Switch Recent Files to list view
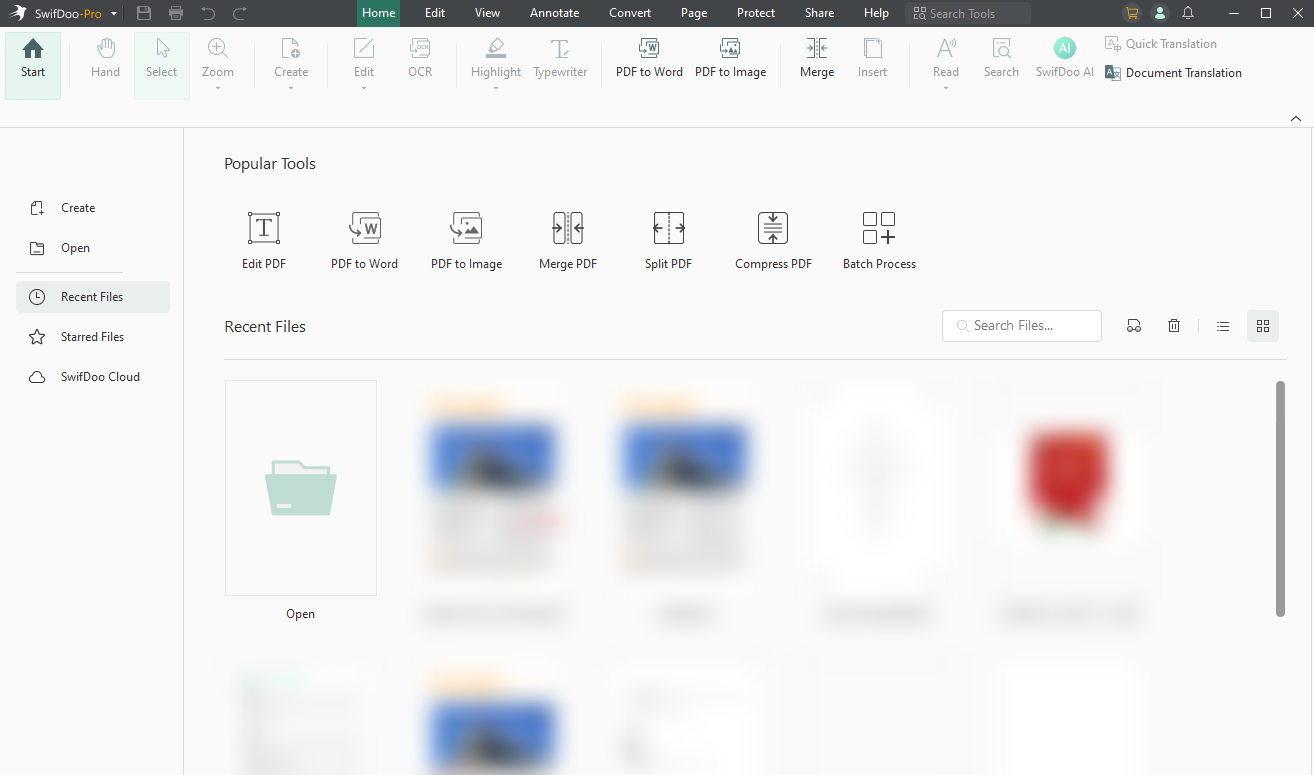 coord(1222,325)
